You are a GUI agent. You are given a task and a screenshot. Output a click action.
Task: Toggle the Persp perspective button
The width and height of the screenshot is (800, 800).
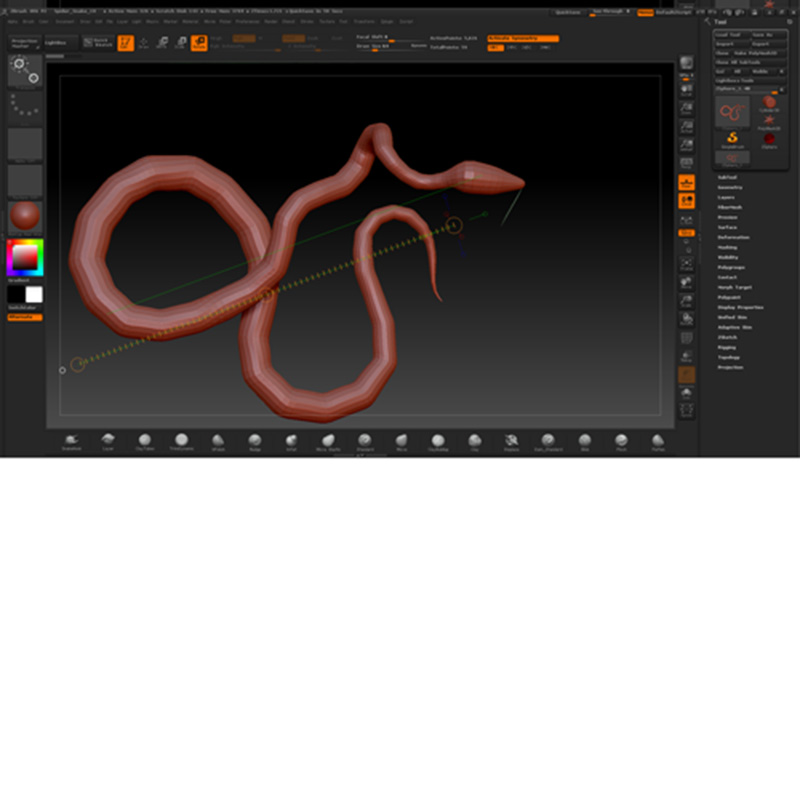[x=686, y=164]
